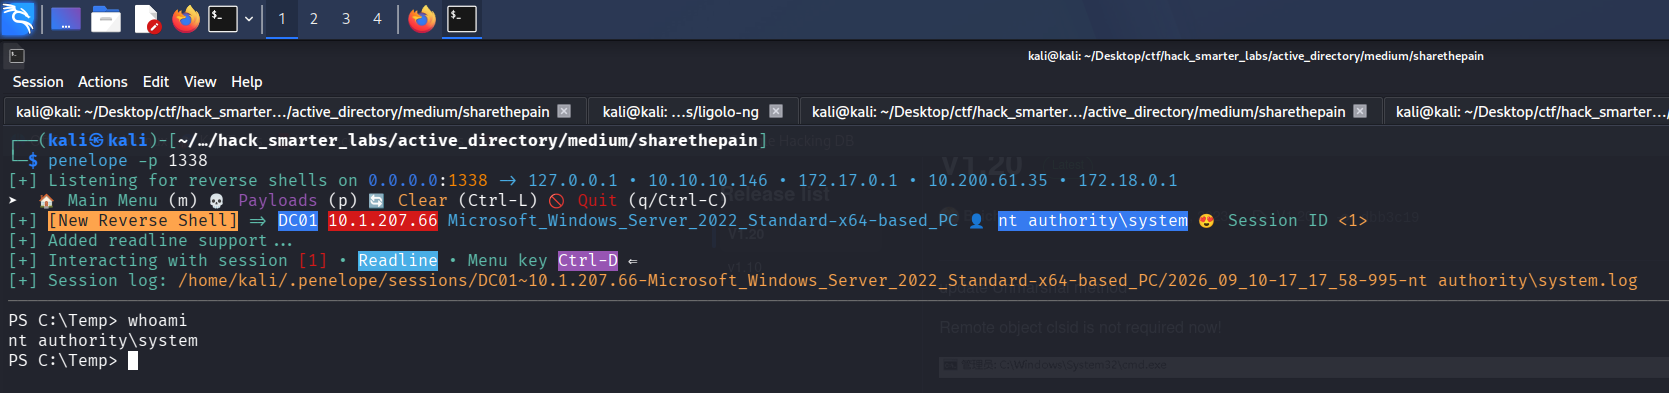The image size is (1669, 393).
Task: Close the ligolo-ng tab
Action: pos(776,111)
